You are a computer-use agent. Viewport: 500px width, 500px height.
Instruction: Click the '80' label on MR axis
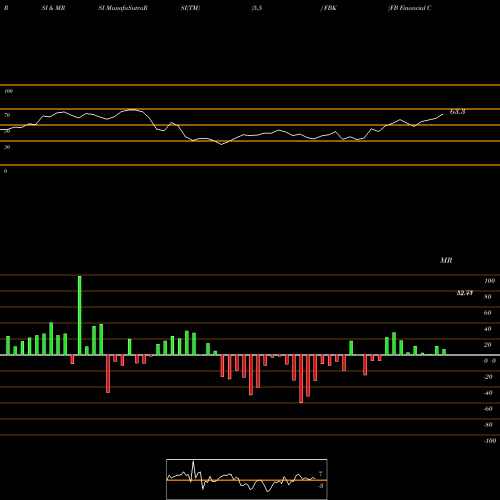[488, 297]
